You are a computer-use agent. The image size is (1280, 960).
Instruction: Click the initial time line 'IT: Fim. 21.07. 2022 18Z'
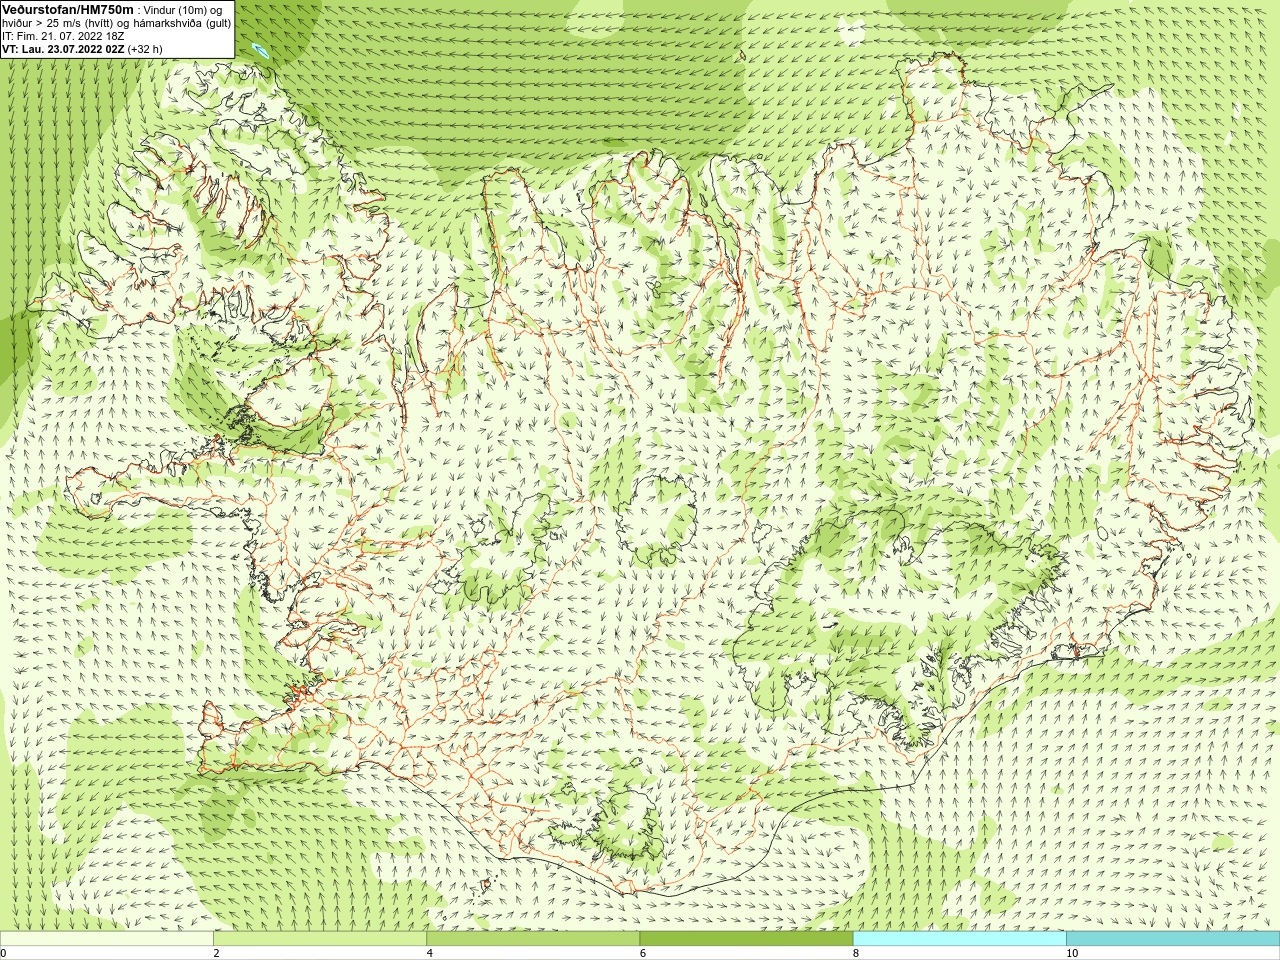tap(63, 35)
